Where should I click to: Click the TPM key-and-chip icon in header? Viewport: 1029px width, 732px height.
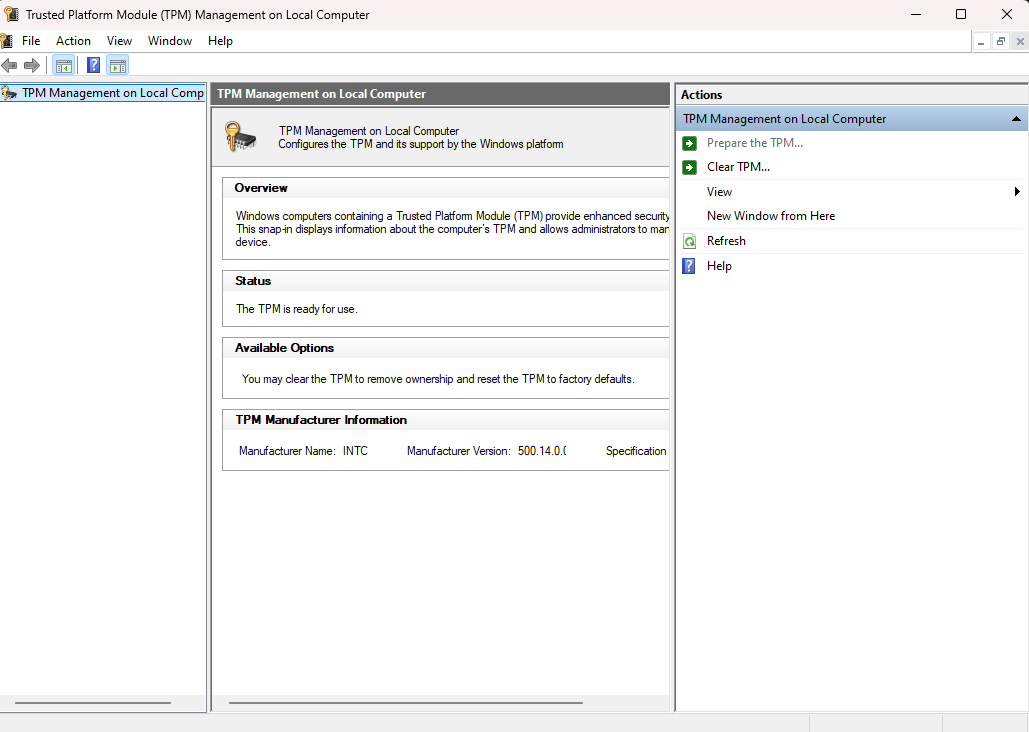point(240,136)
